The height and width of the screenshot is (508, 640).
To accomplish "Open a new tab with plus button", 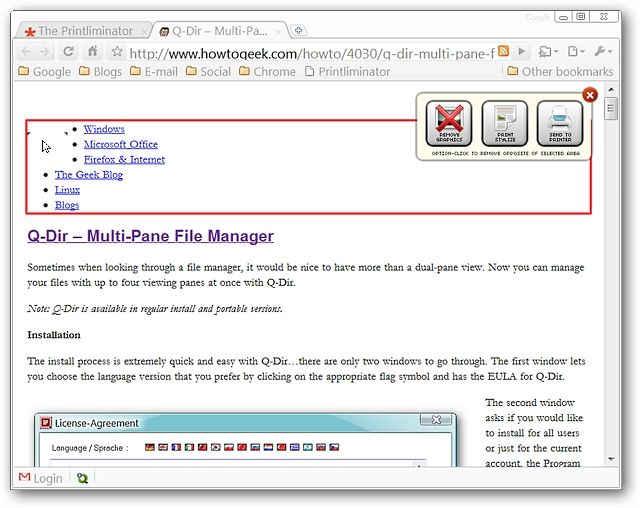I will pos(298,30).
